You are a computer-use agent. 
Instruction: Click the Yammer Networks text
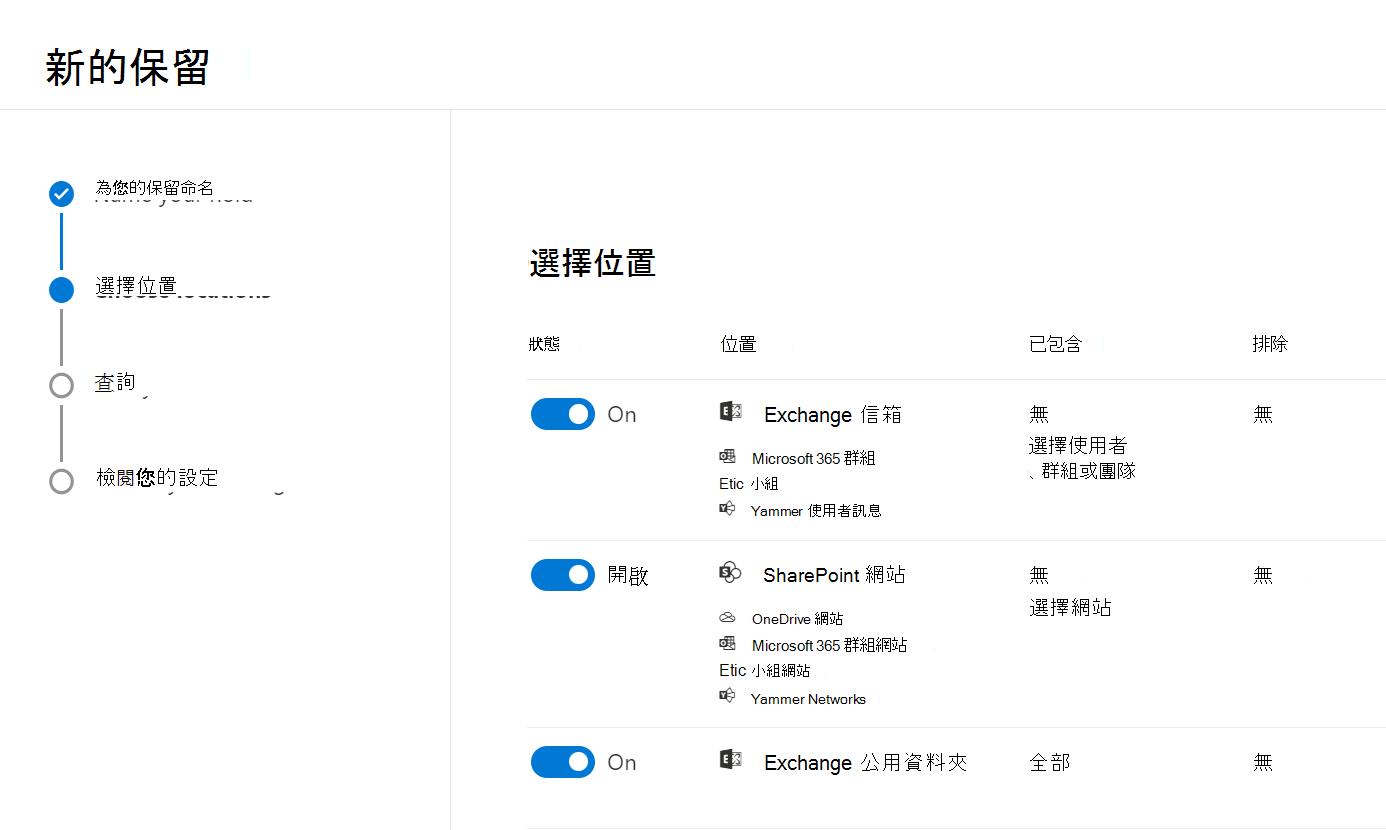point(808,699)
